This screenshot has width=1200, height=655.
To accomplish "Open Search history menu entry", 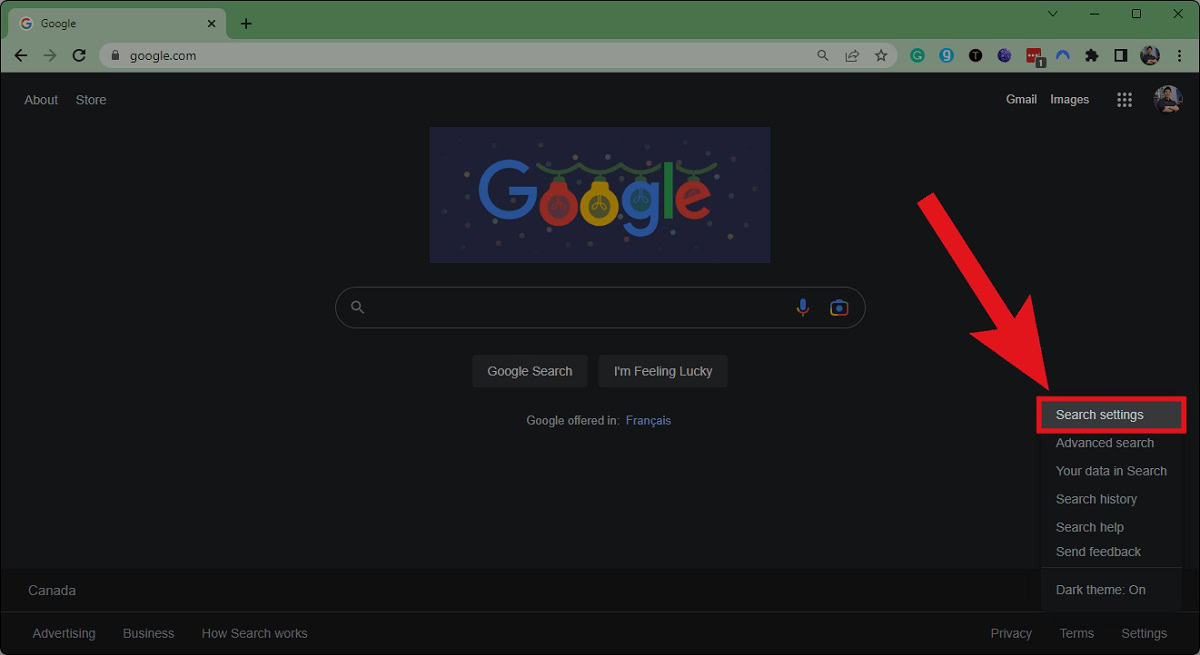I will click(x=1096, y=498).
